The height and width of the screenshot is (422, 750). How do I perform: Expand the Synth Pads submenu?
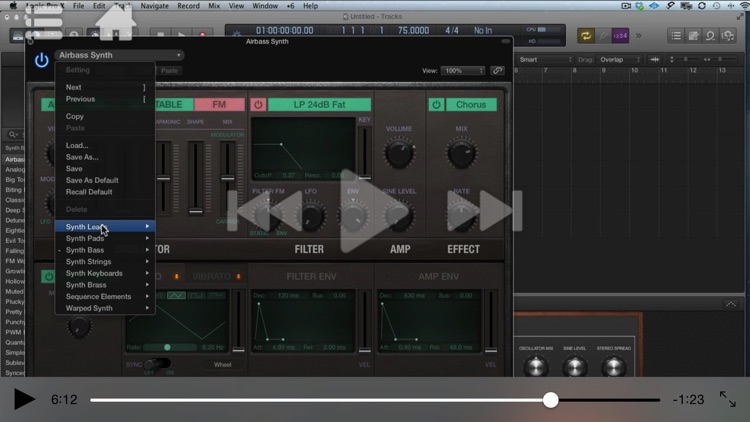[x=105, y=238]
